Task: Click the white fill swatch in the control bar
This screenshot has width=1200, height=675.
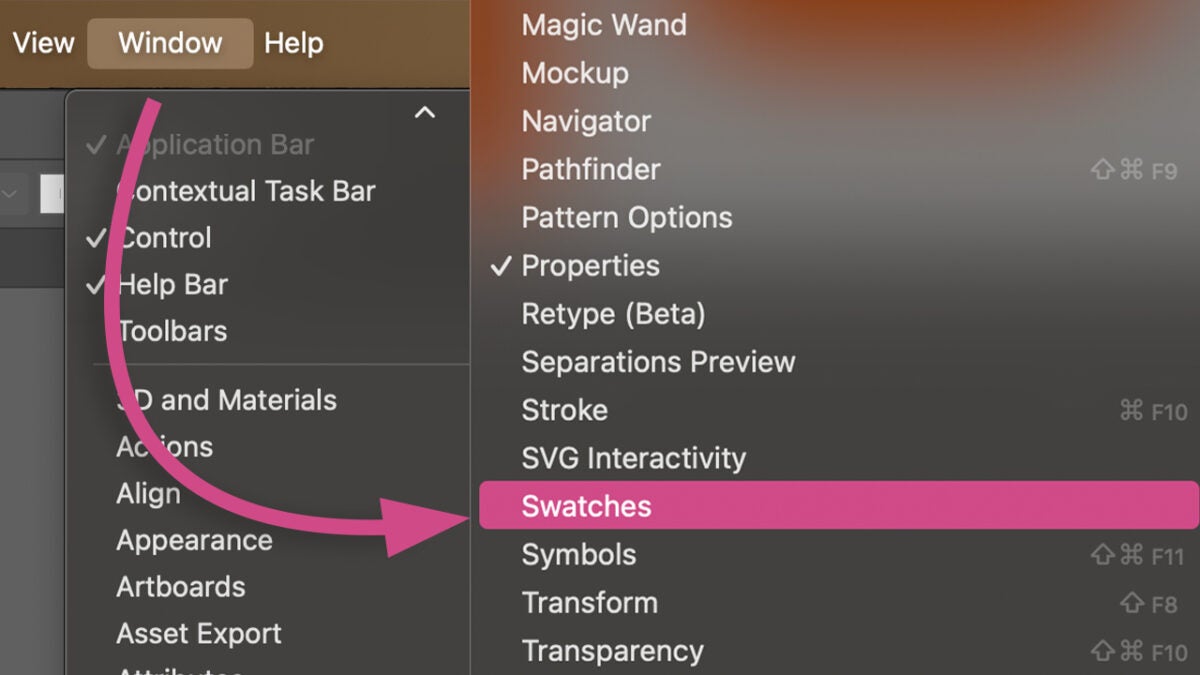Action: point(52,194)
